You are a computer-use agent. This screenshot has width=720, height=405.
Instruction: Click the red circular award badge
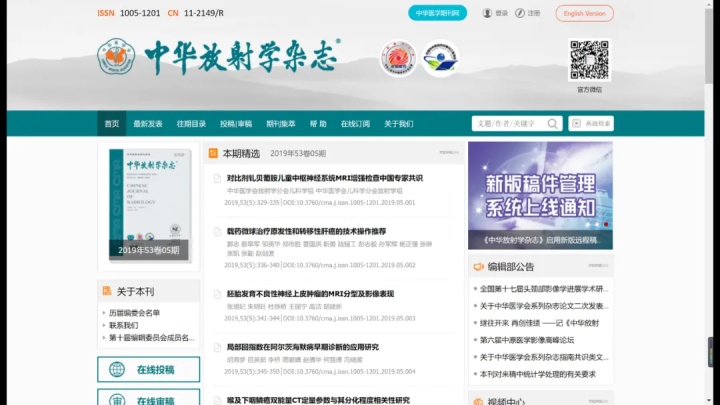click(x=398, y=58)
